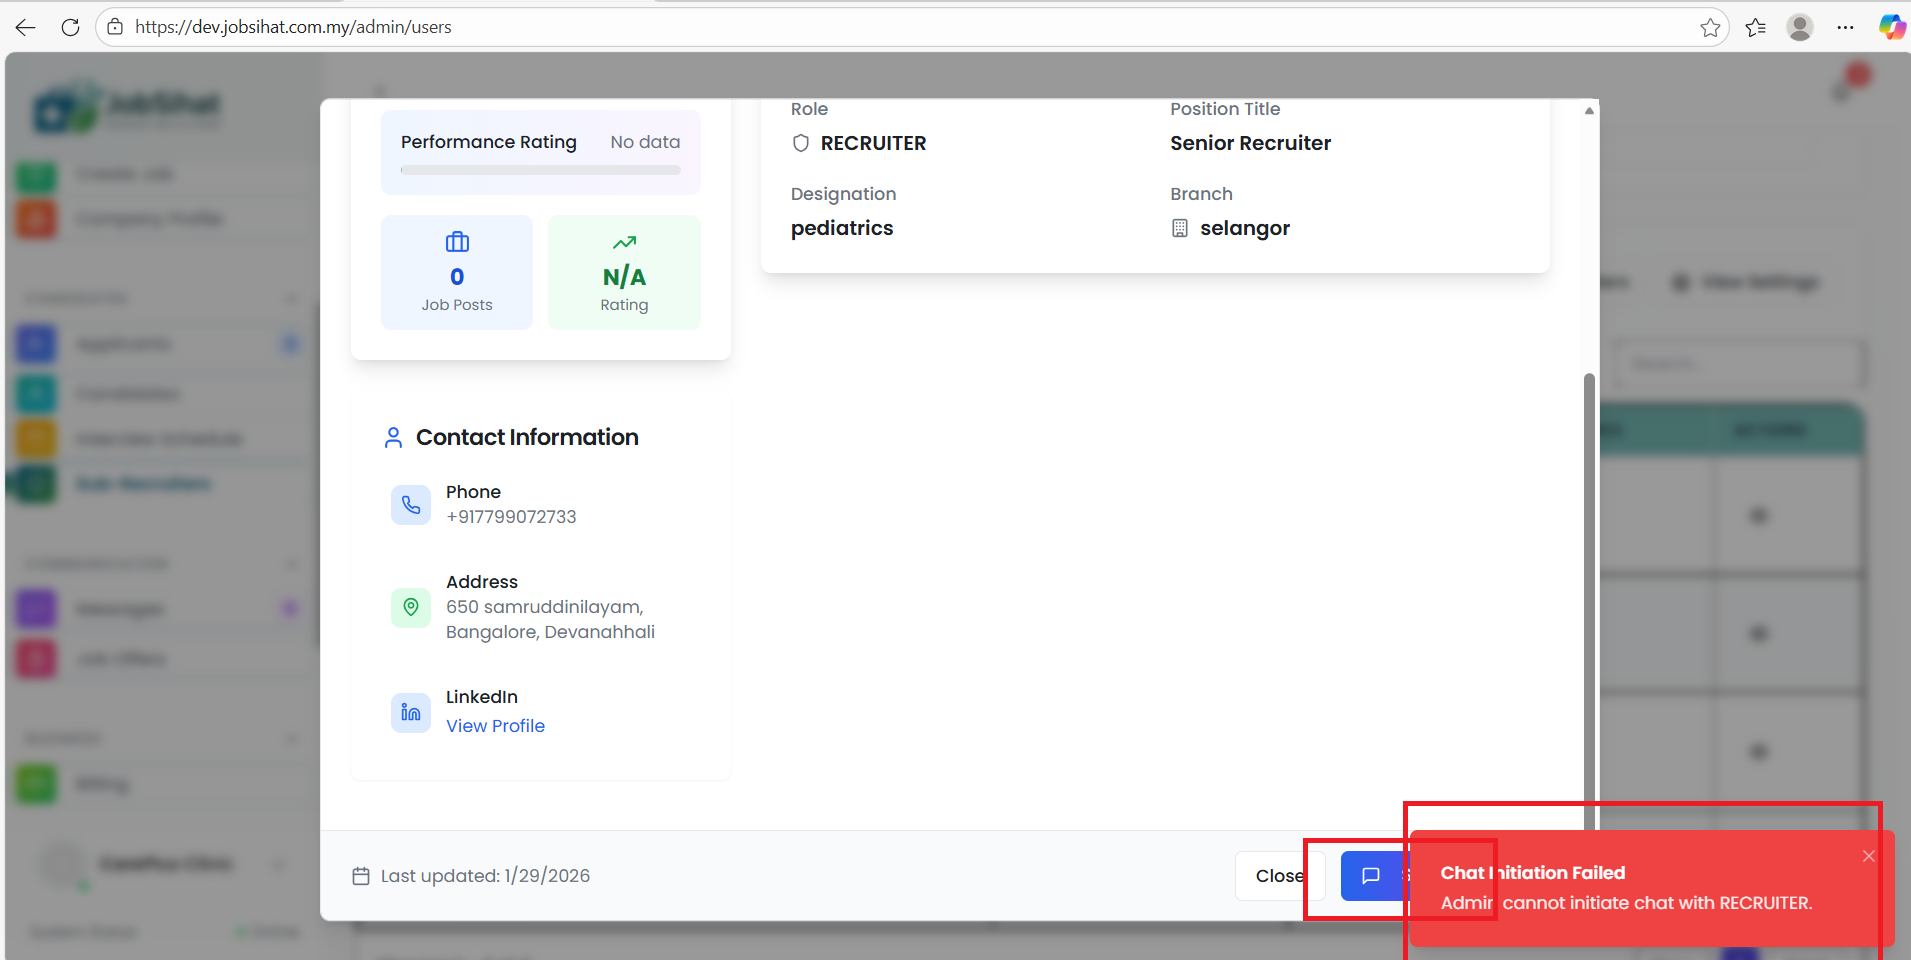Open browser favorites list
The height and width of the screenshot is (960, 1911).
pos(1755,27)
